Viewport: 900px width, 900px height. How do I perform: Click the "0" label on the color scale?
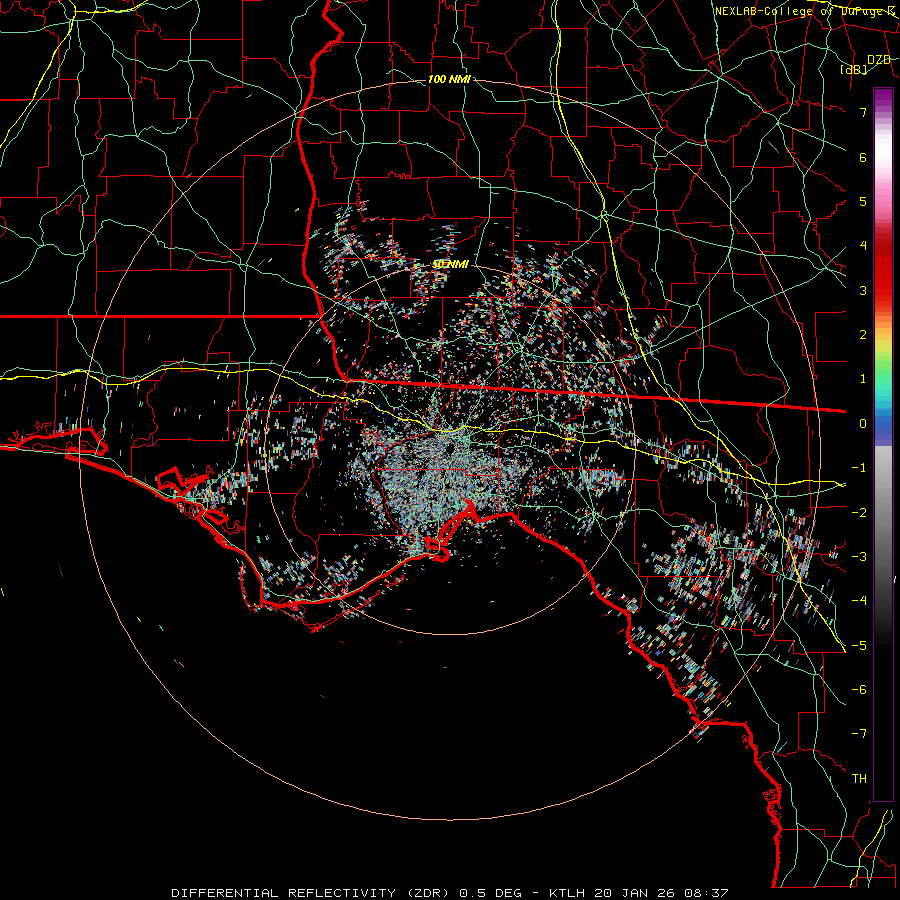(x=863, y=424)
